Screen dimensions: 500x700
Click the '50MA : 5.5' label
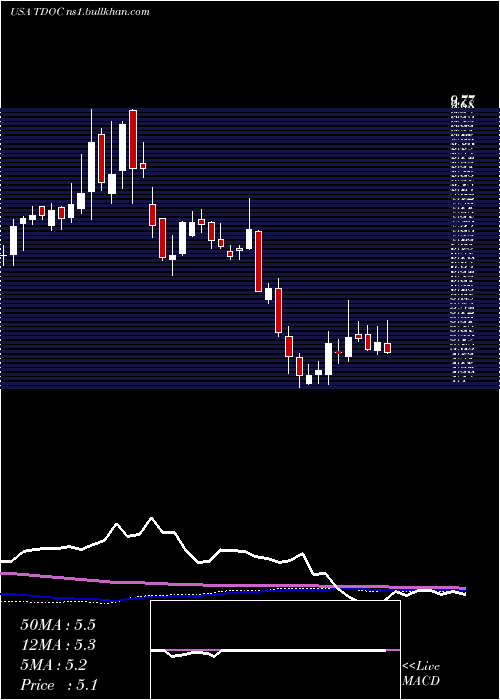[x=58, y=625]
